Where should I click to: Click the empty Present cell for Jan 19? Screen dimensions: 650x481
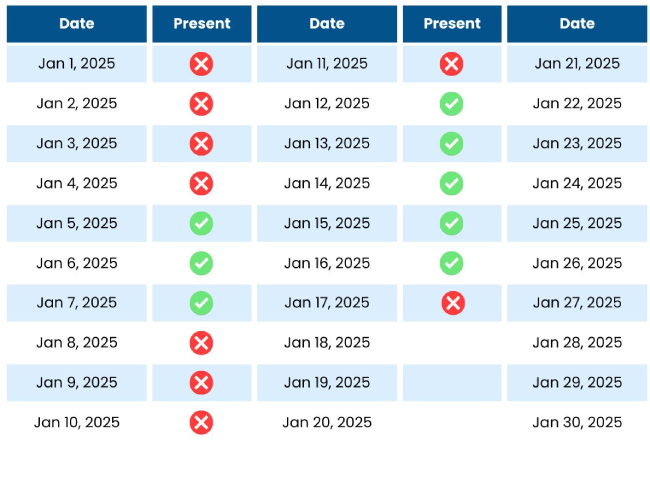click(452, 382)
